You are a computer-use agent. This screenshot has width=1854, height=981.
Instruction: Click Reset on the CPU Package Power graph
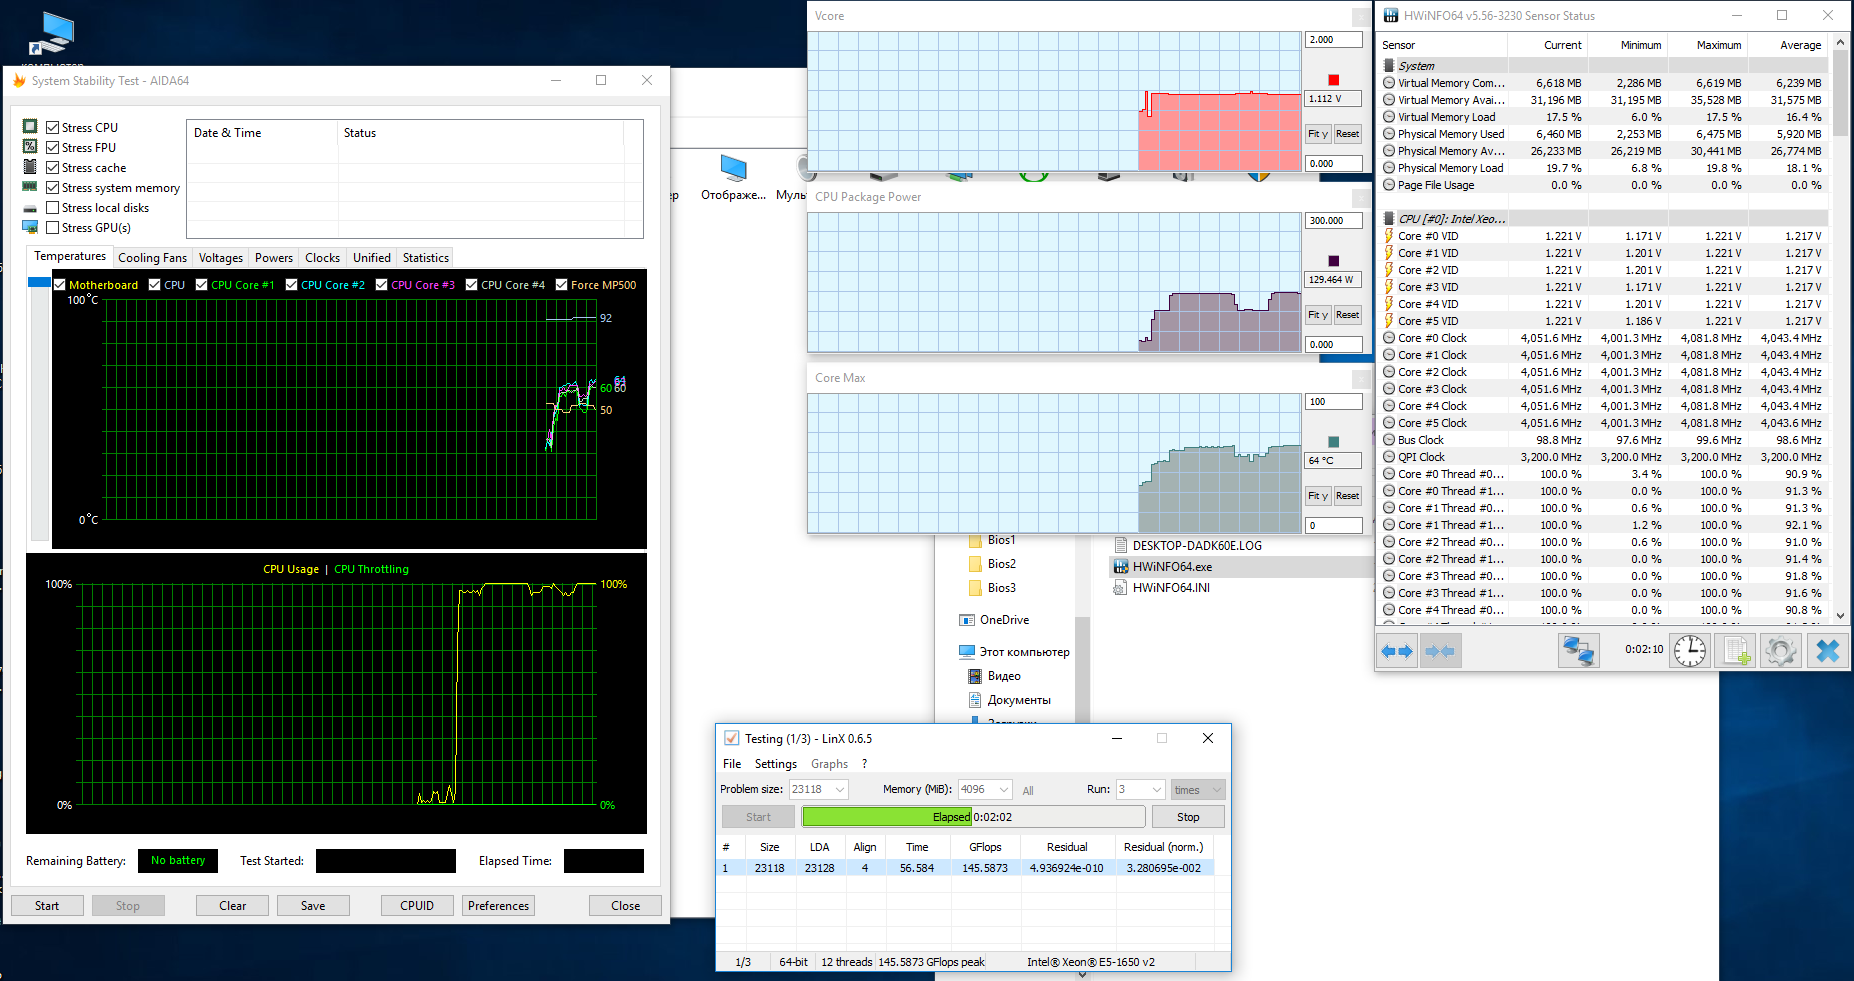(1348, 315)
